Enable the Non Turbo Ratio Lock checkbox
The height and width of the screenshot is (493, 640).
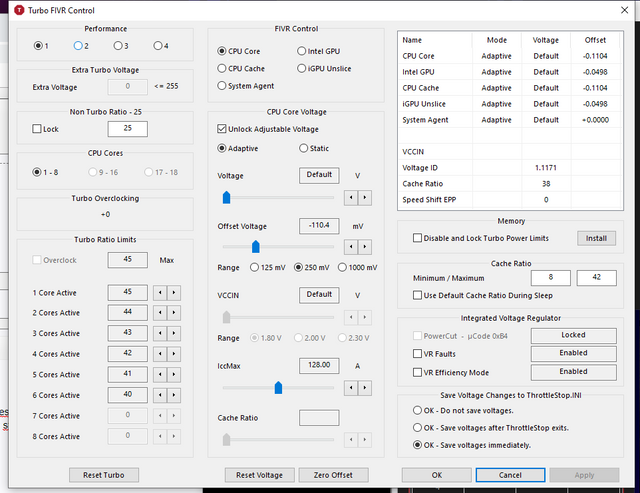tap(38, 130)
